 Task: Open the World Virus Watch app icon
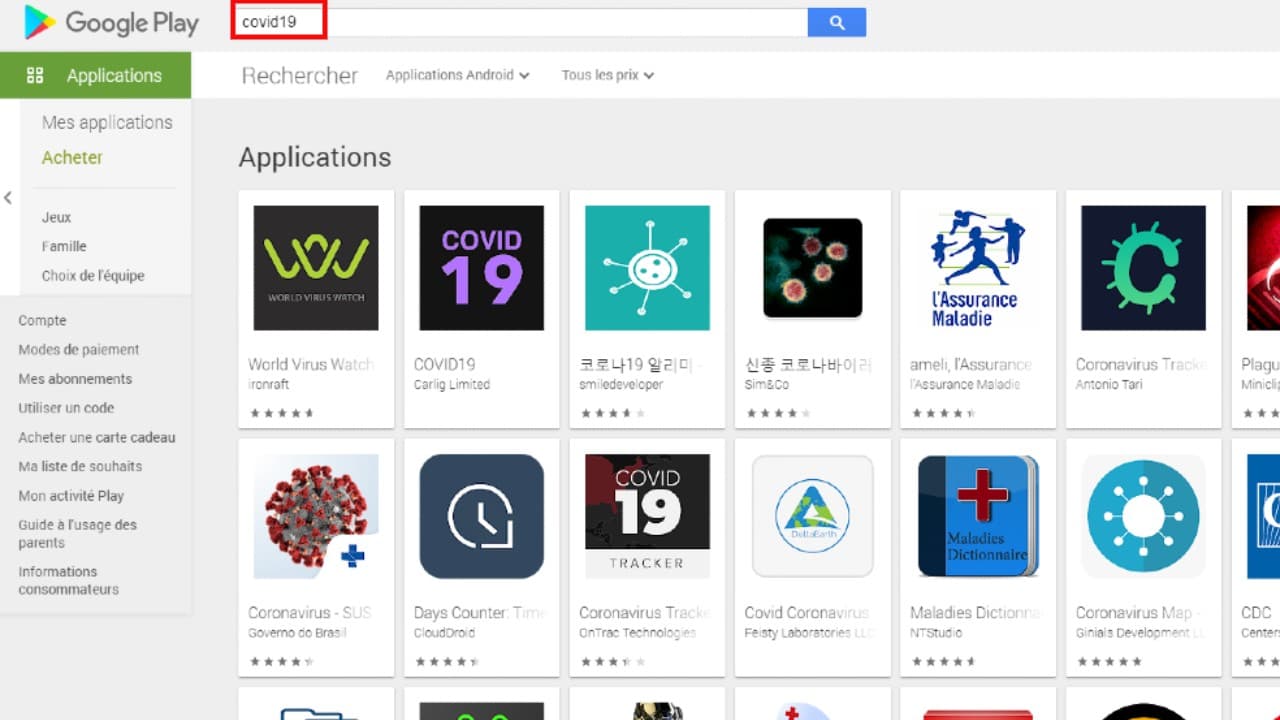[316, 268]
